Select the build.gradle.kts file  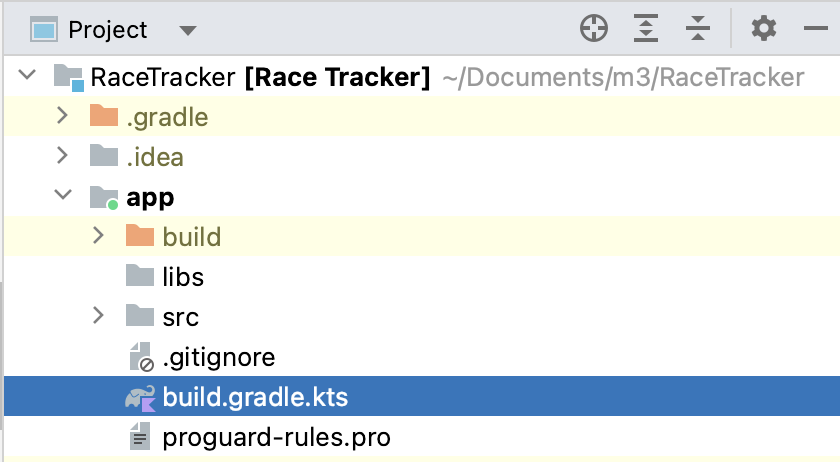pyautogui.click(x=254, y=397)
